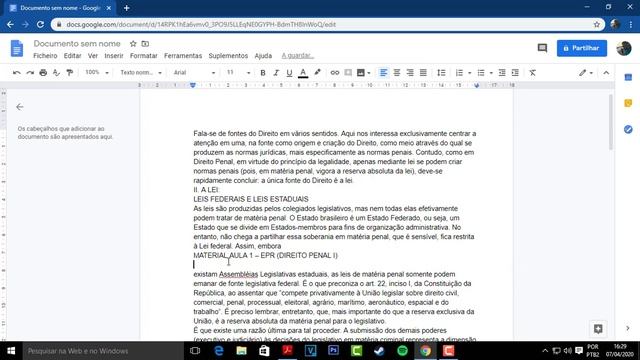640x360 pixels.
Task: Click the Explore button at bottom right
Action: 598,329
